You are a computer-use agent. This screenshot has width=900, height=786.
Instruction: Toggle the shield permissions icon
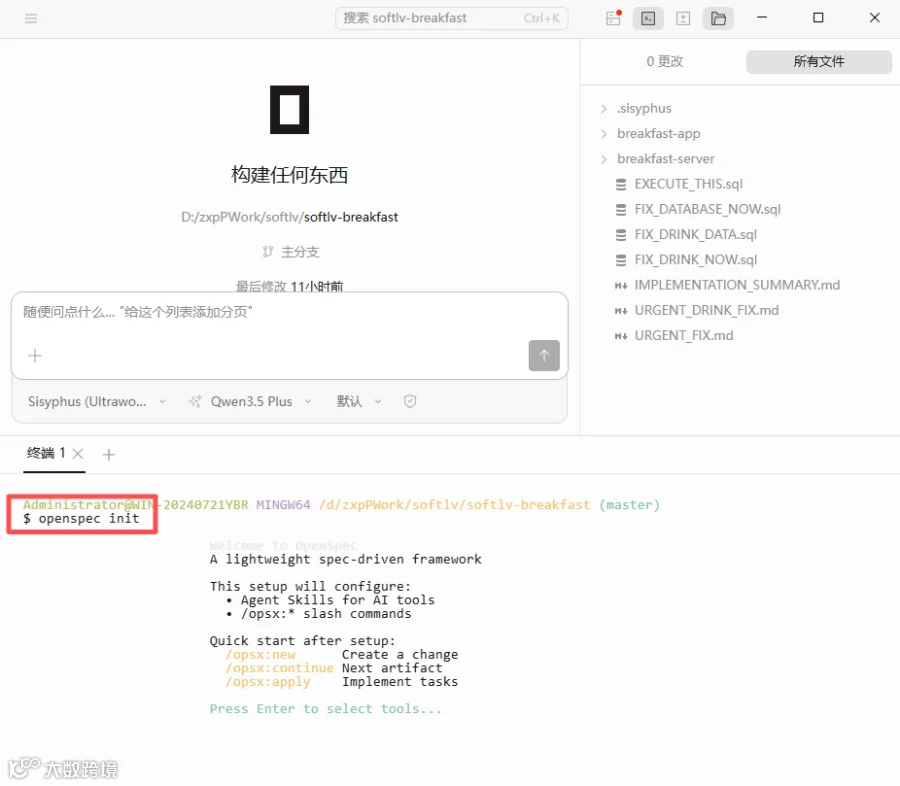click(410, 401)
